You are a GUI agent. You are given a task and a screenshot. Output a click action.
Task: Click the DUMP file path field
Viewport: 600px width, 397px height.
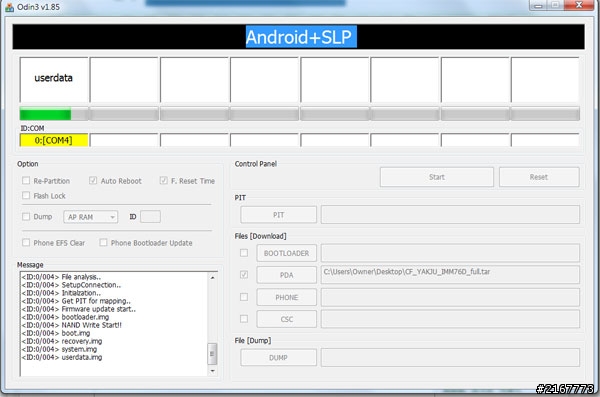click(450, 357)
